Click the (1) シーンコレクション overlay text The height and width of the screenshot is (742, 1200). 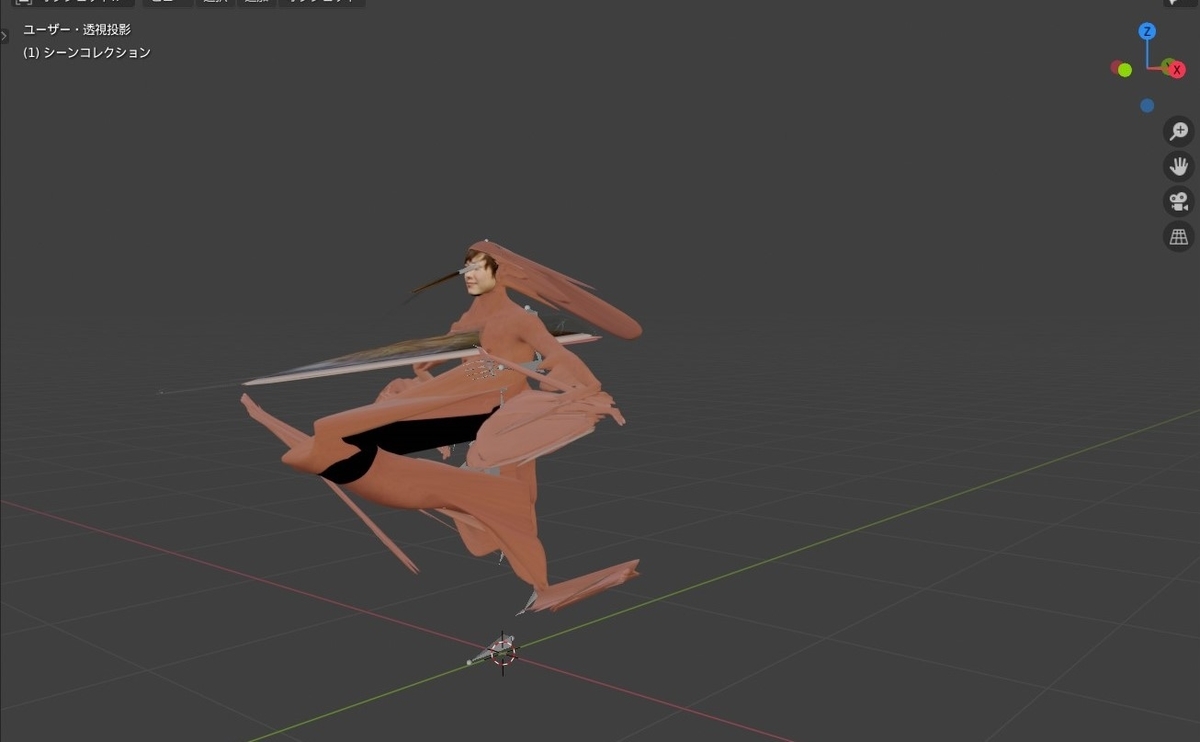point(87,52)
